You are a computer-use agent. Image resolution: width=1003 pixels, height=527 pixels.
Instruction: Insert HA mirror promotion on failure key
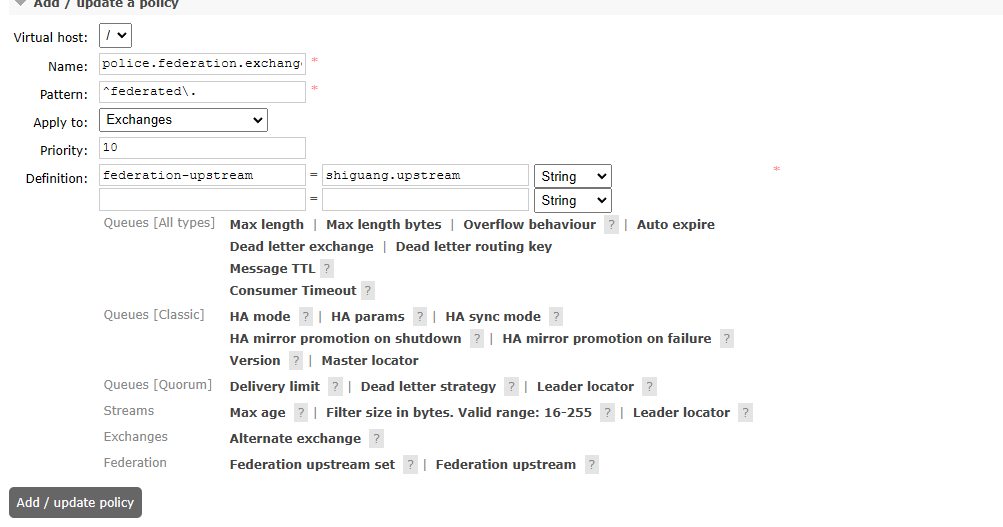coord(606,338)
